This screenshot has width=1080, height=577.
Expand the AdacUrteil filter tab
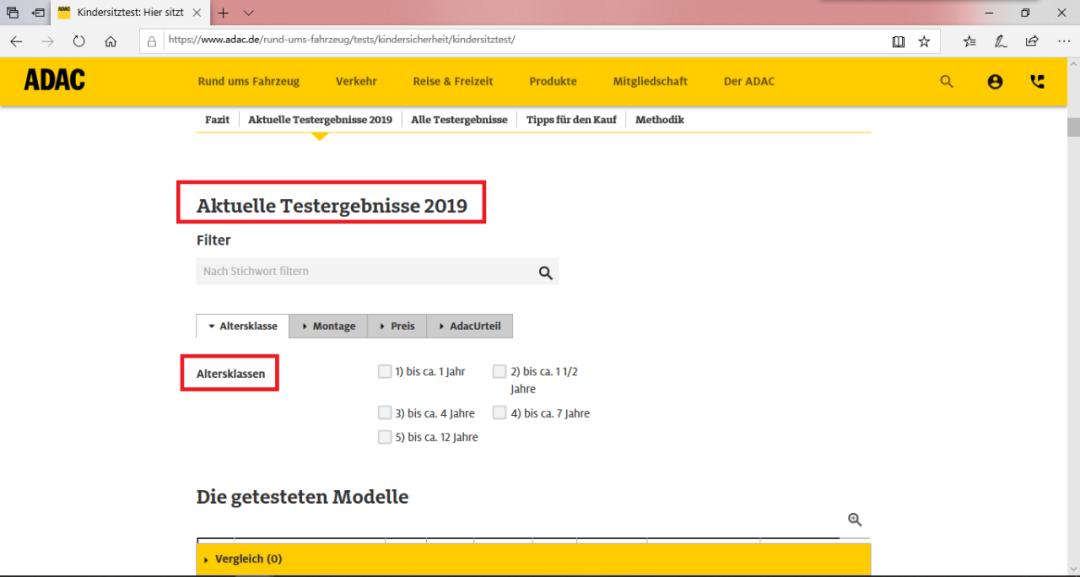pyautogui.click(x=469, y=326)
